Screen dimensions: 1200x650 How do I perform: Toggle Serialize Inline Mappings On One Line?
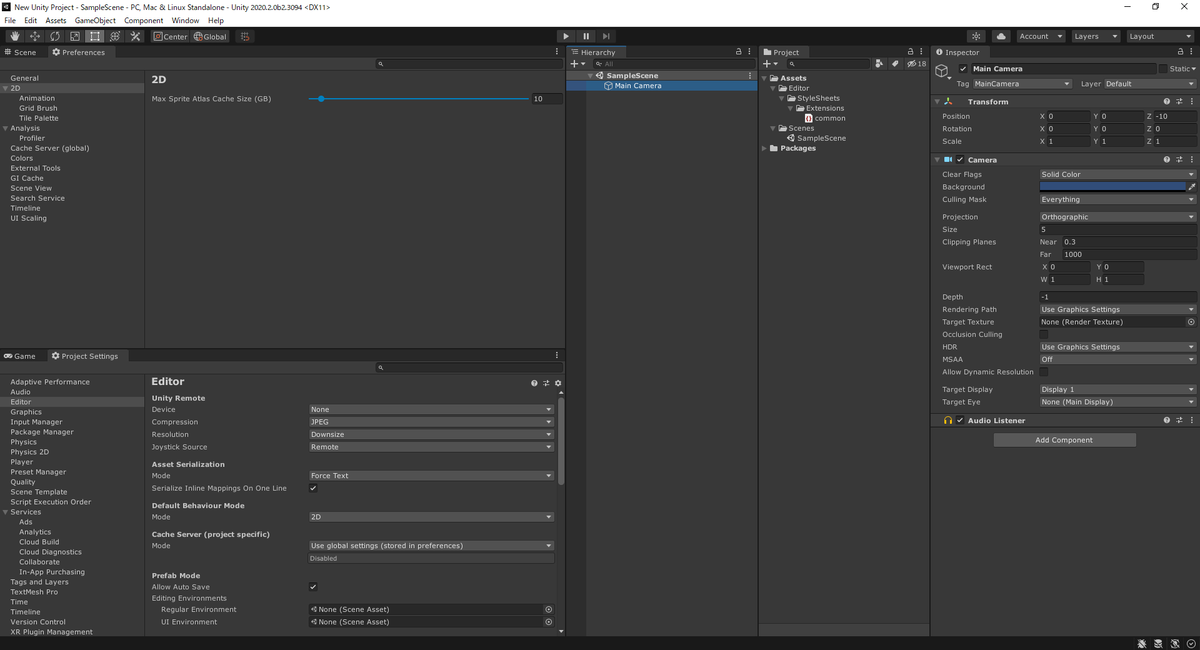313,488
